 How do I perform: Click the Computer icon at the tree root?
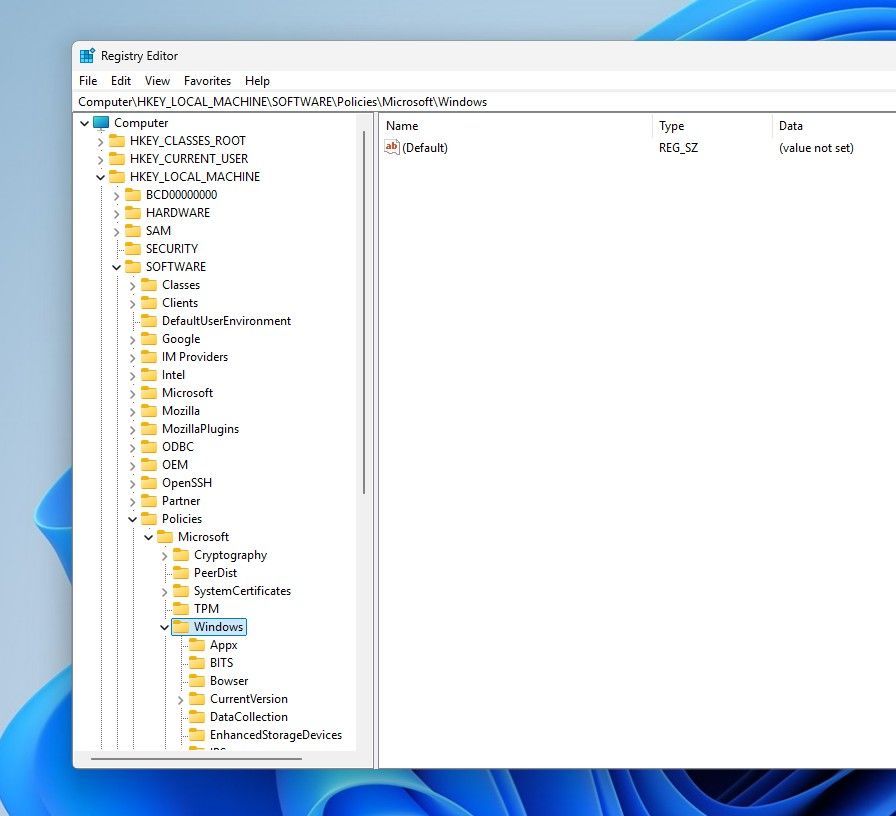(x=101, y=122)
